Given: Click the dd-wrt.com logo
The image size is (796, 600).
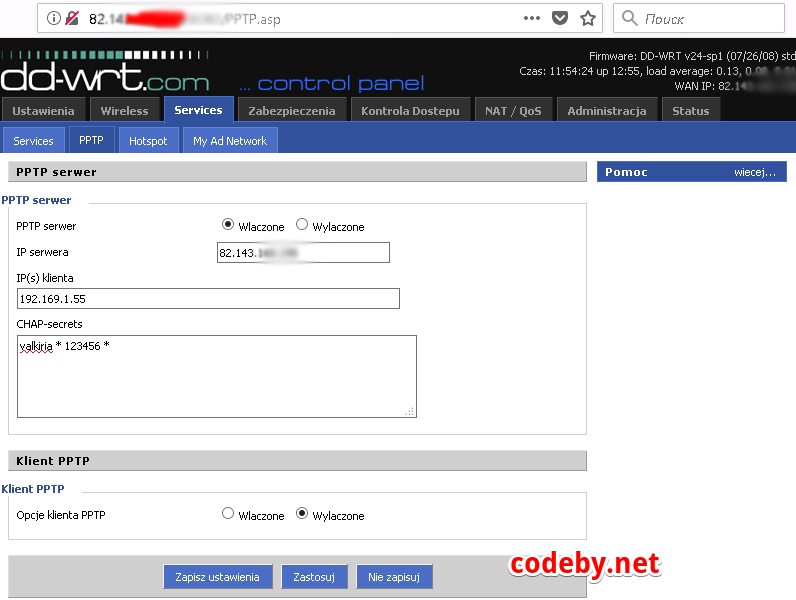Looking at the screenshot, I should [x=105, y=78].
